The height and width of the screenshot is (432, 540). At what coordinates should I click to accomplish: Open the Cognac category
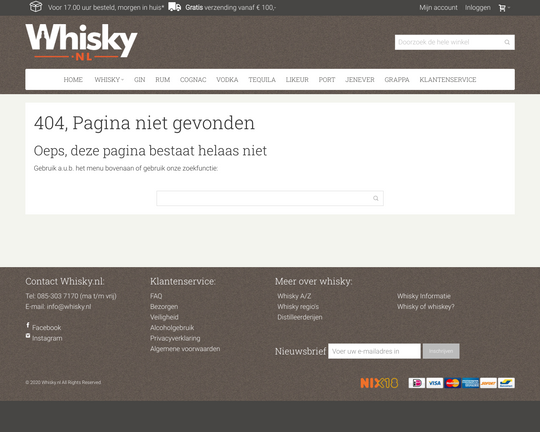point(193,80)
